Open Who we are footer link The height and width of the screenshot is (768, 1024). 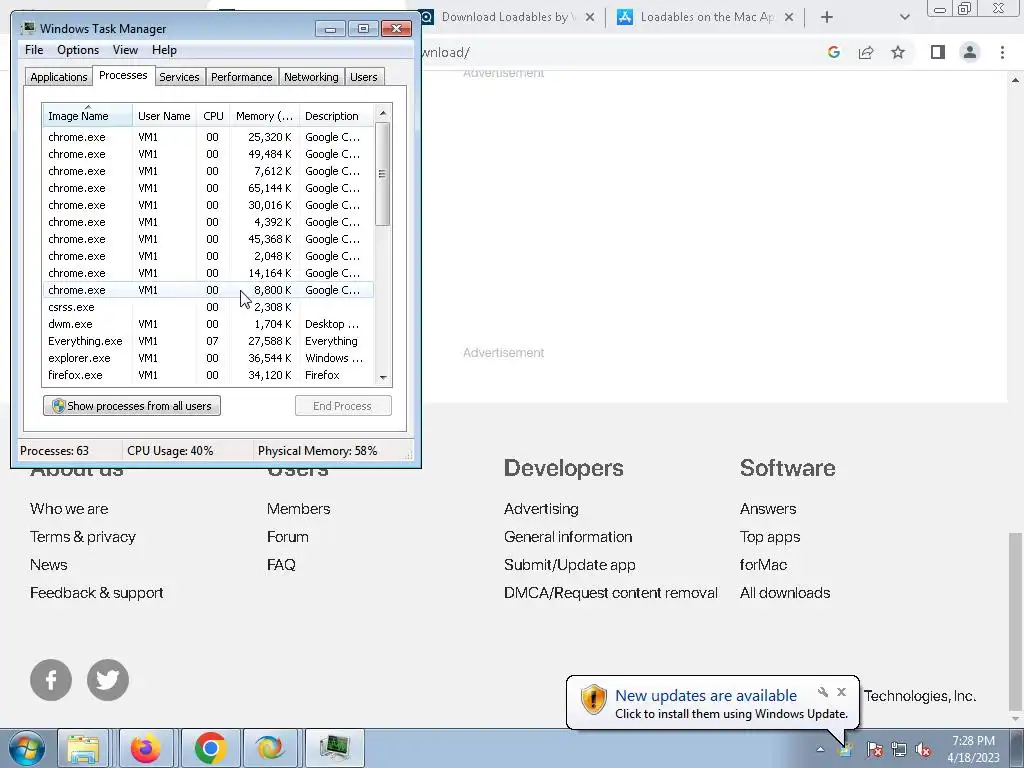click(x=69, y=509)
